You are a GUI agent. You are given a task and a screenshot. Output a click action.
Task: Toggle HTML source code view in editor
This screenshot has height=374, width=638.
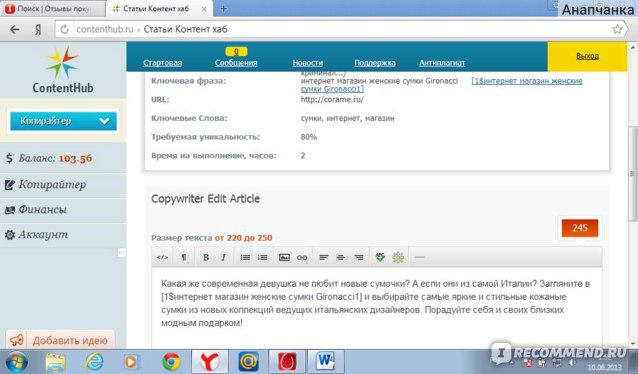click(162, 257)
